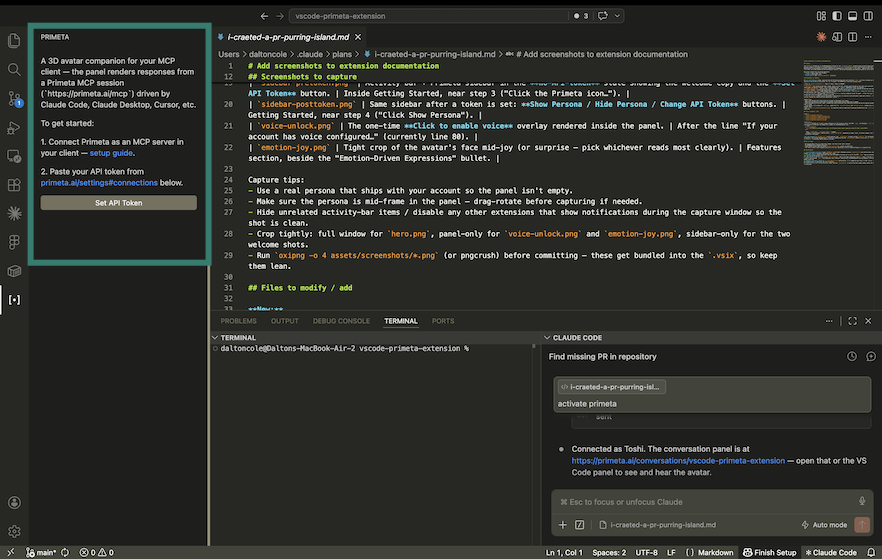Switch to the OUTPUT panel tab
Image resolution: width=882 pixels, height=559 pixels.
[x=285, y=321]
